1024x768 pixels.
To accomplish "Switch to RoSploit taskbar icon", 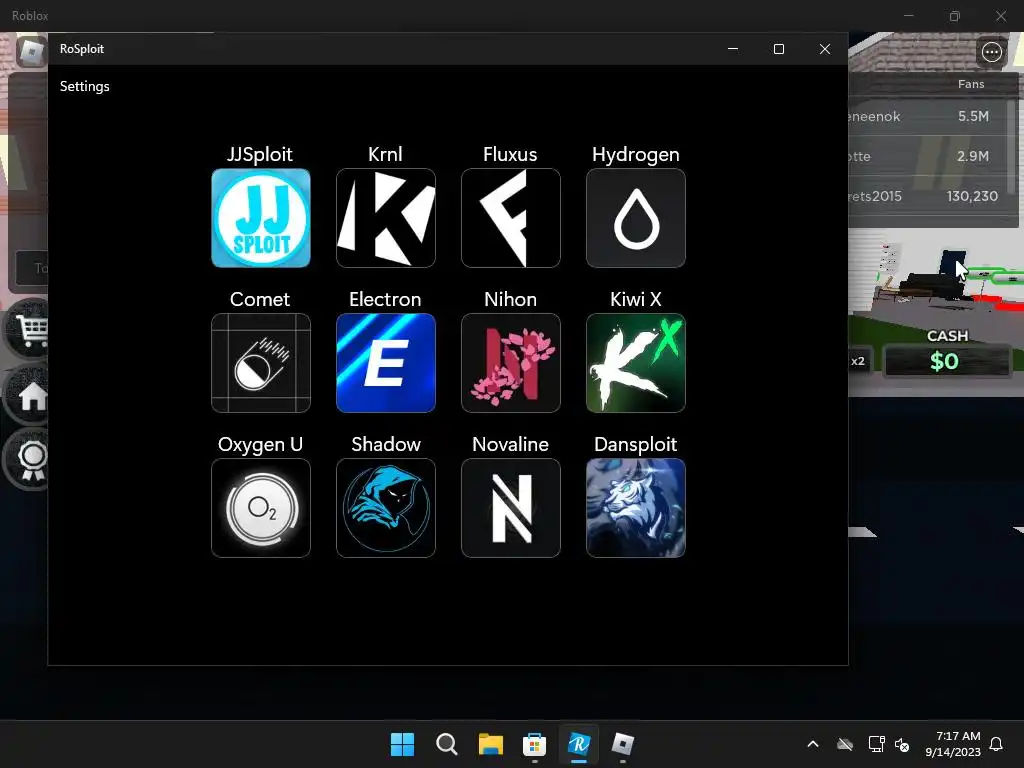I will coord(579,744).
